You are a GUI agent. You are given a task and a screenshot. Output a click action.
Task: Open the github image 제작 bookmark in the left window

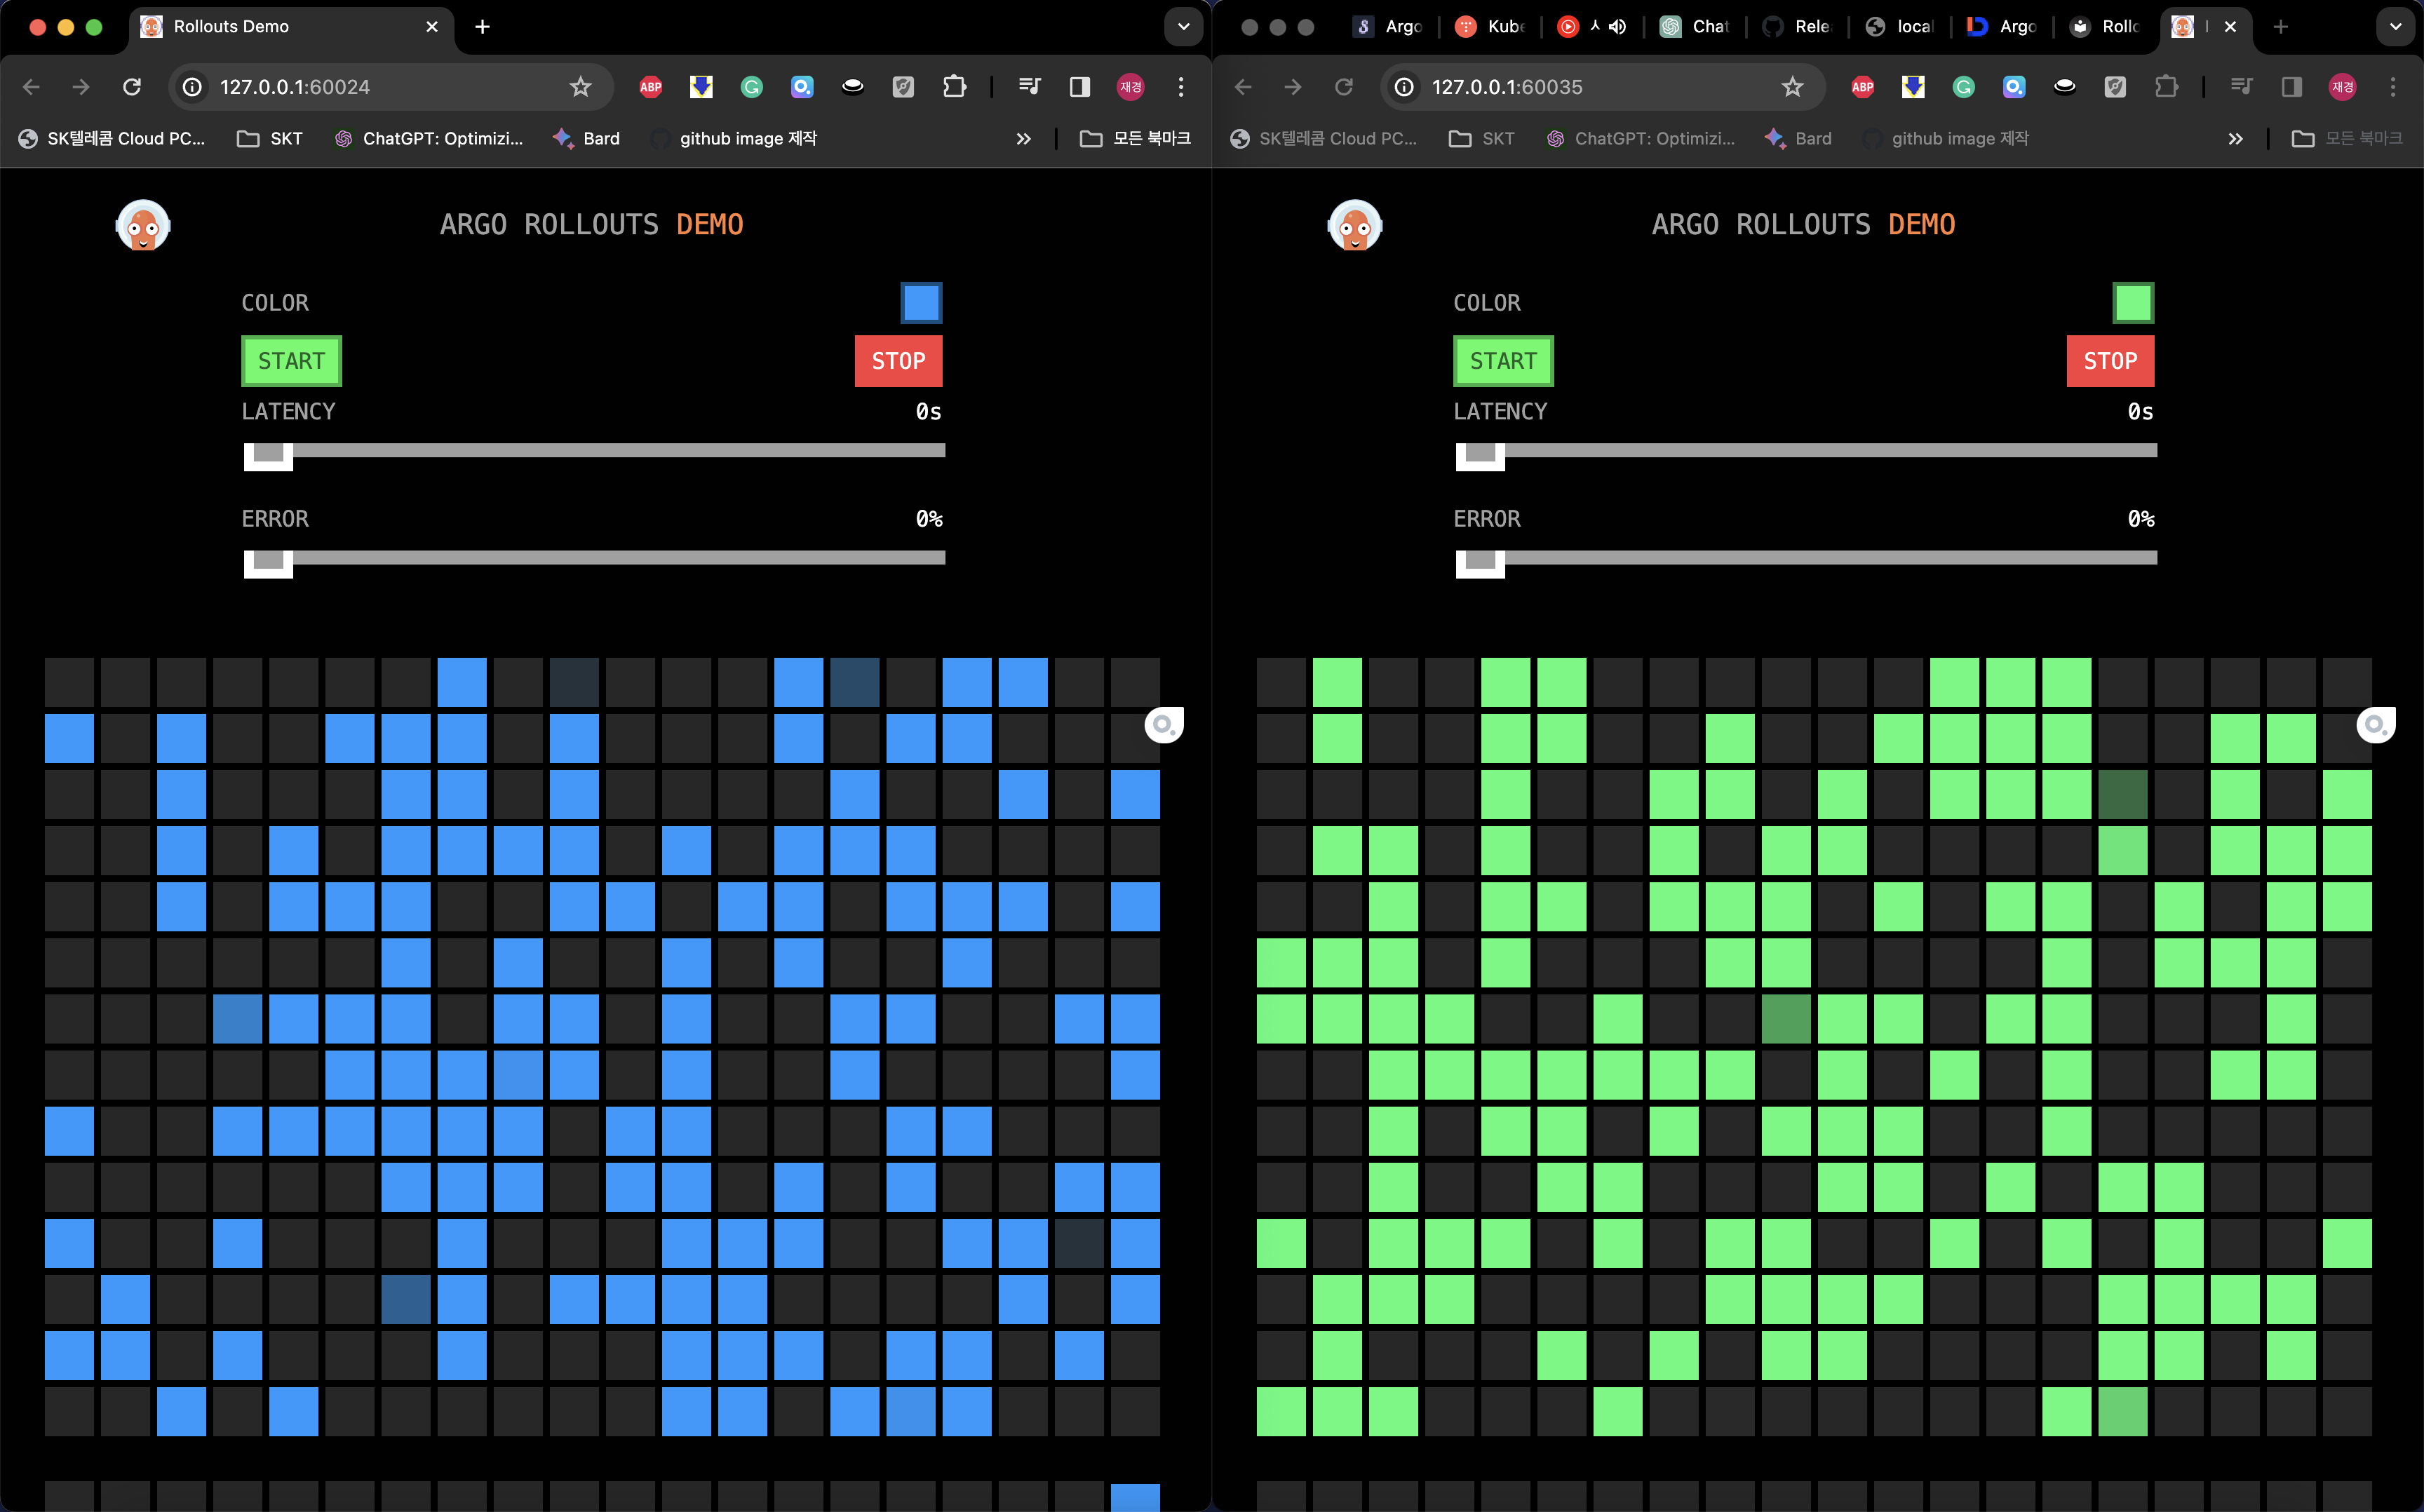(734, 139)
